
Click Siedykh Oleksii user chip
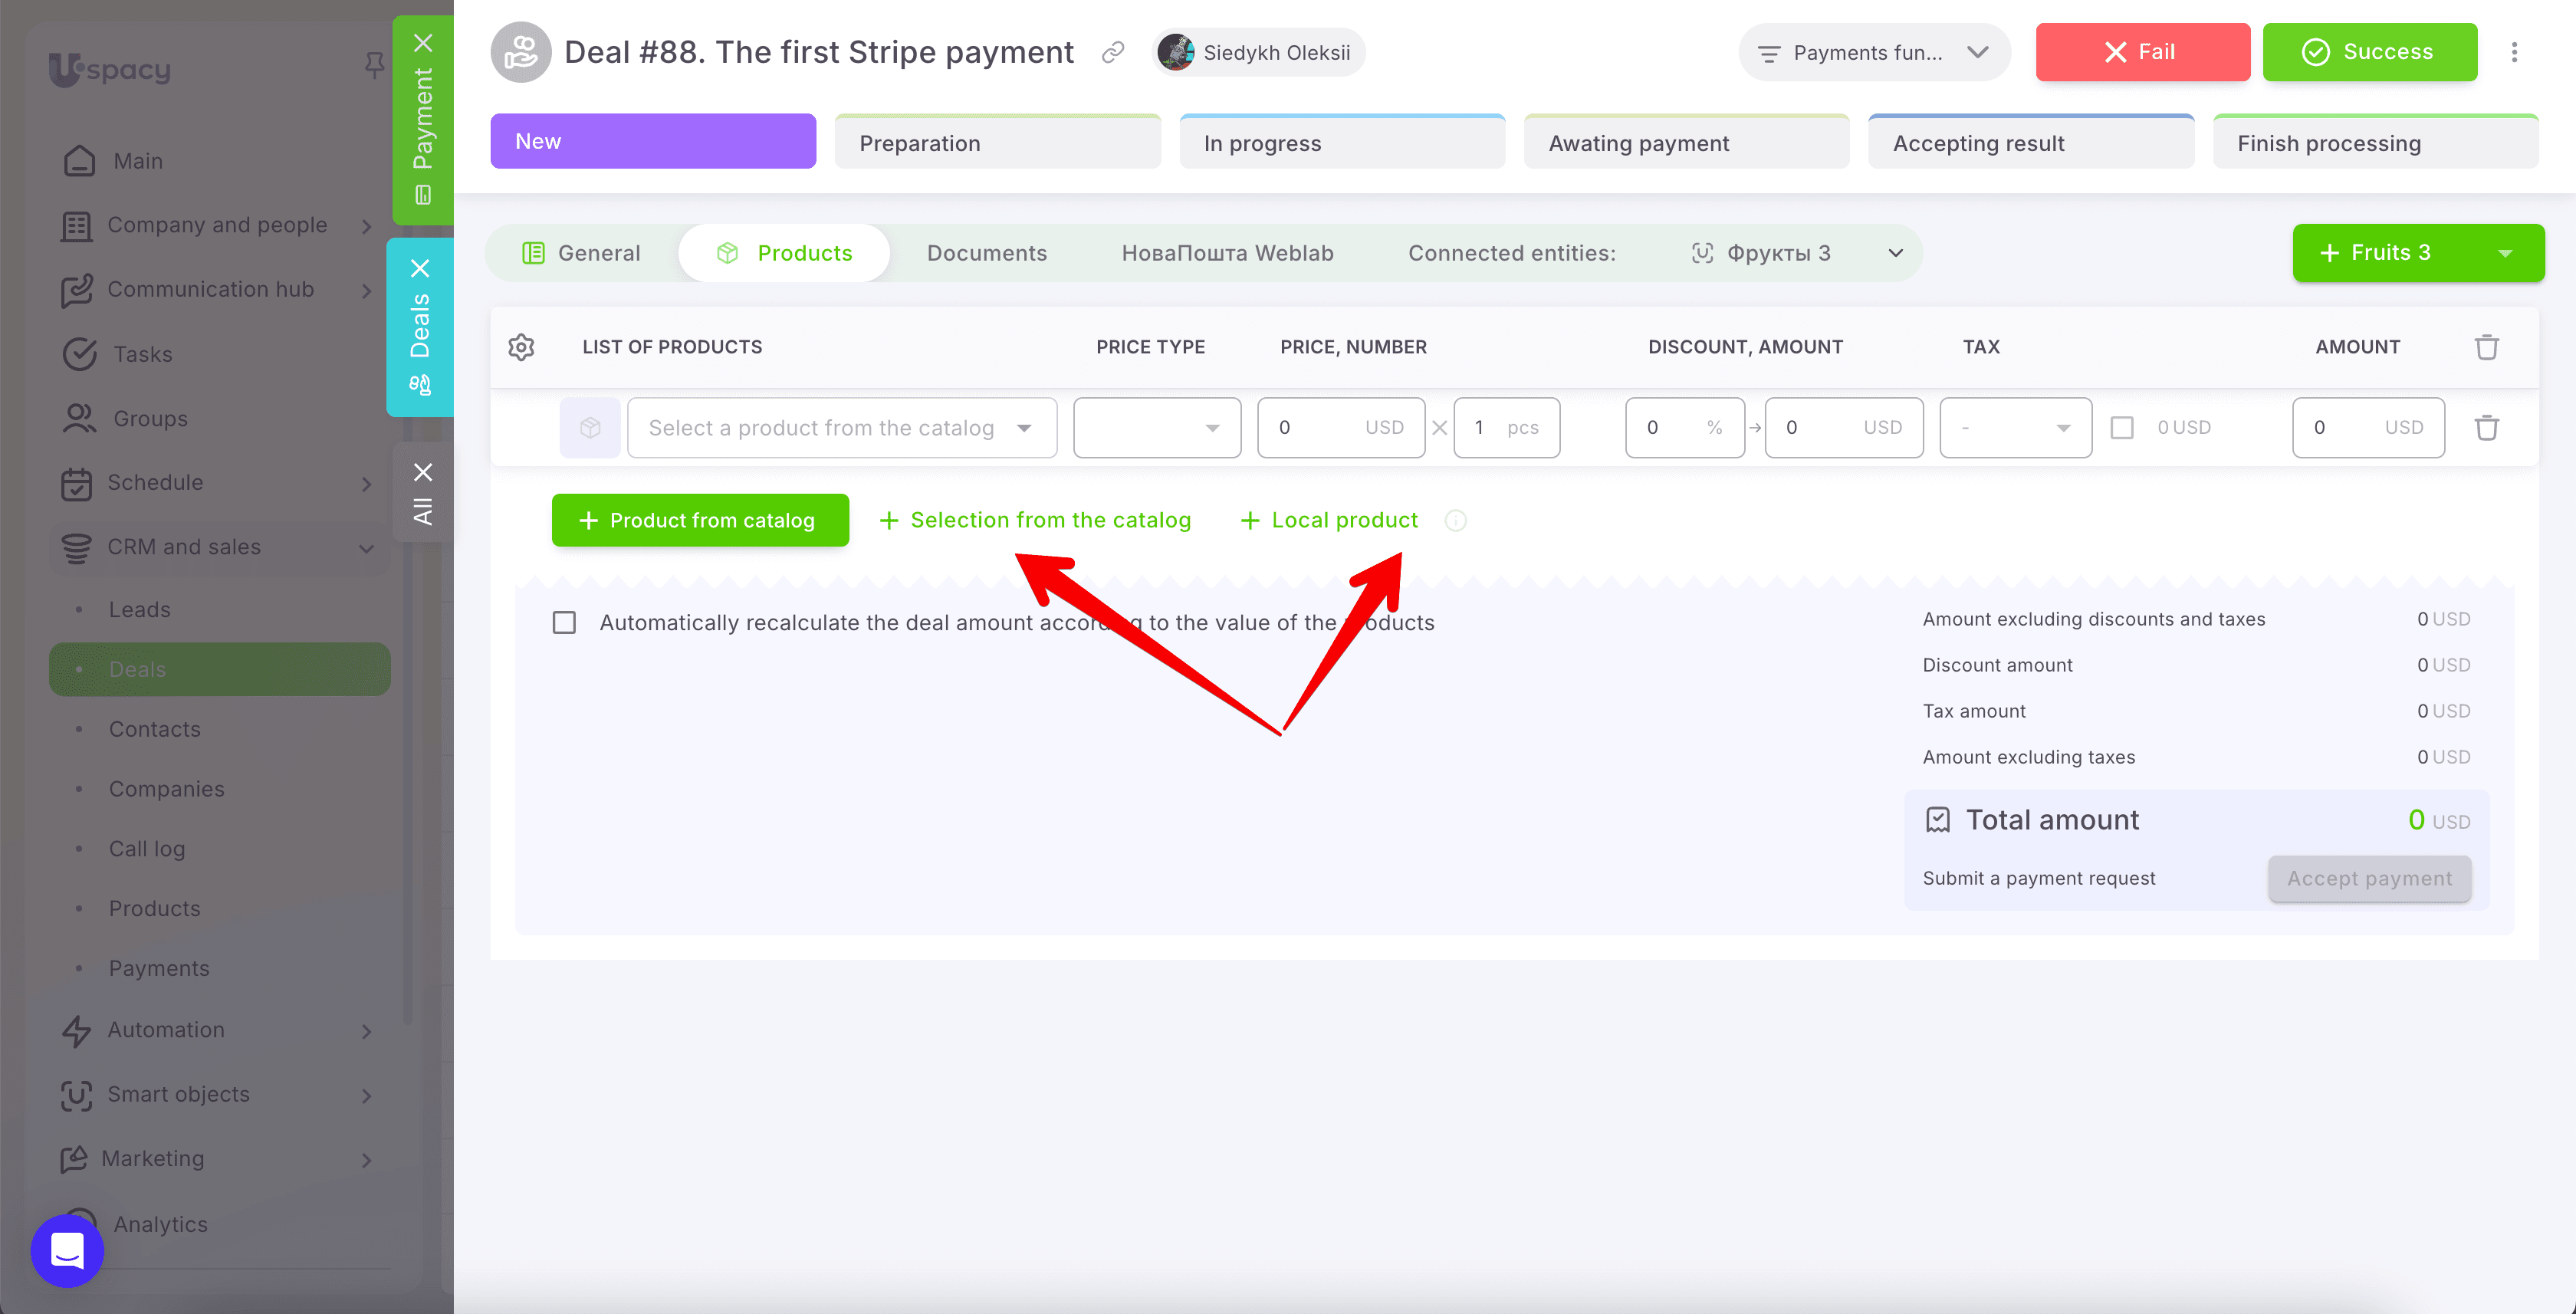point(1258,52)
